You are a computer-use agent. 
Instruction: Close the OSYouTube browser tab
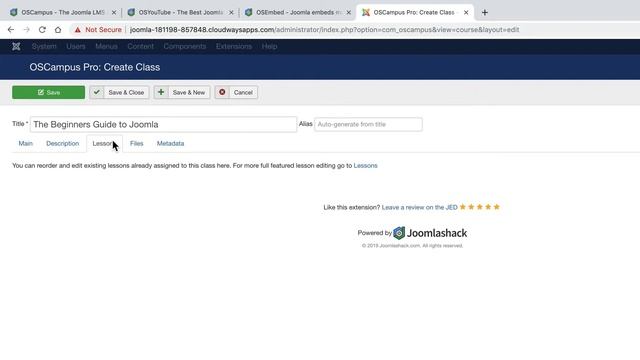click(x=231, y=13)
